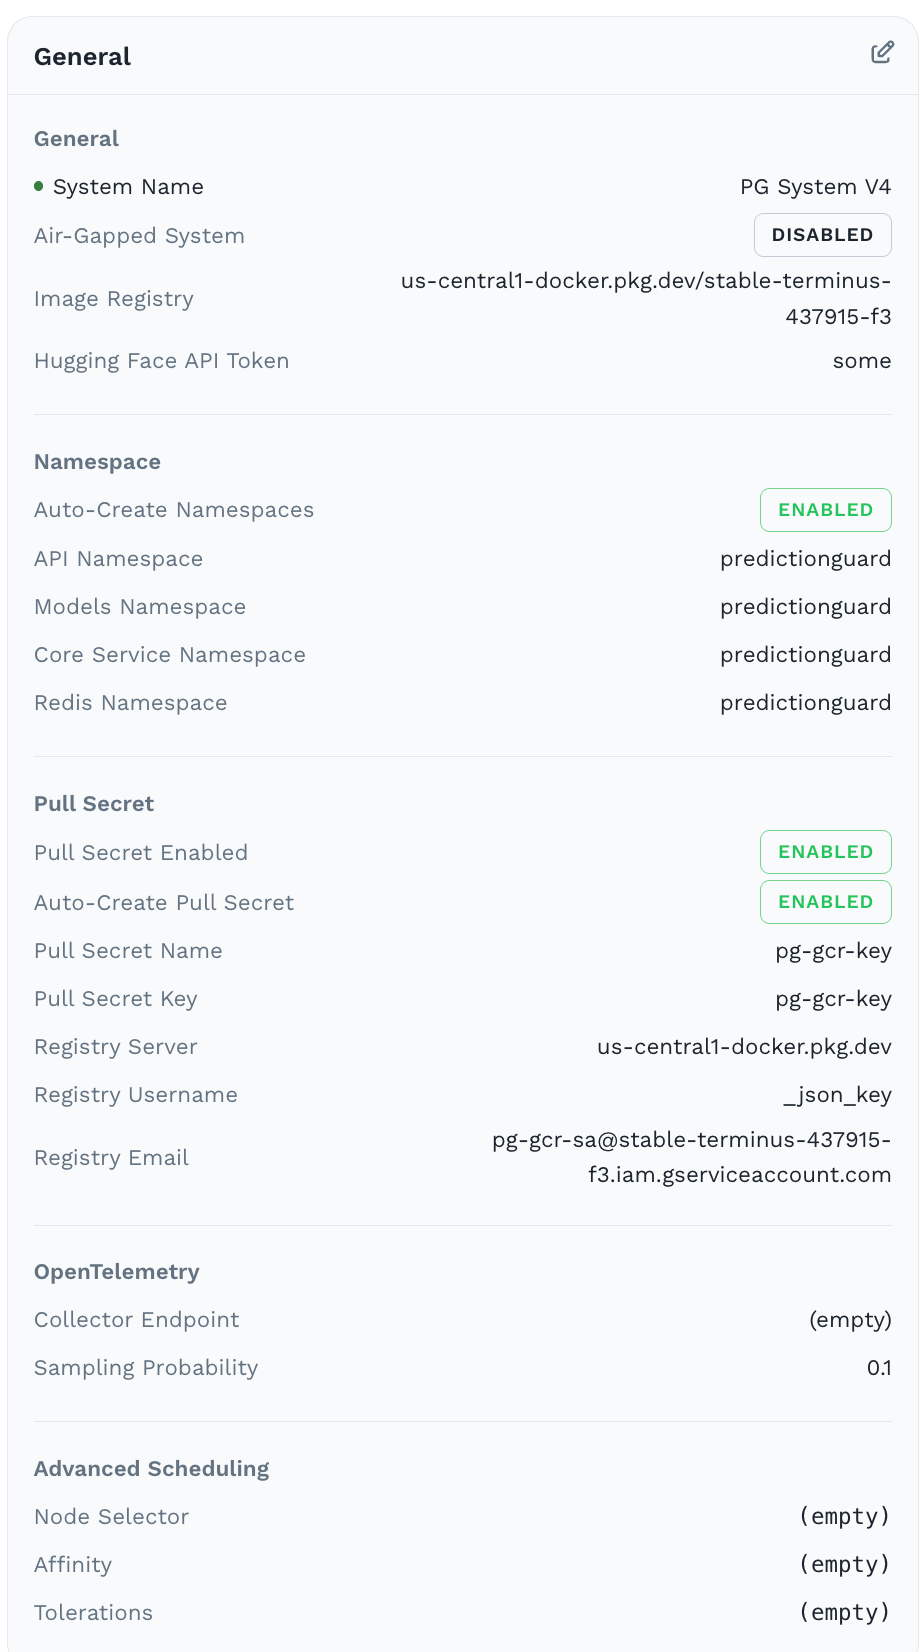Click the Sampling Probability 0.1 value

[879, 1368]
